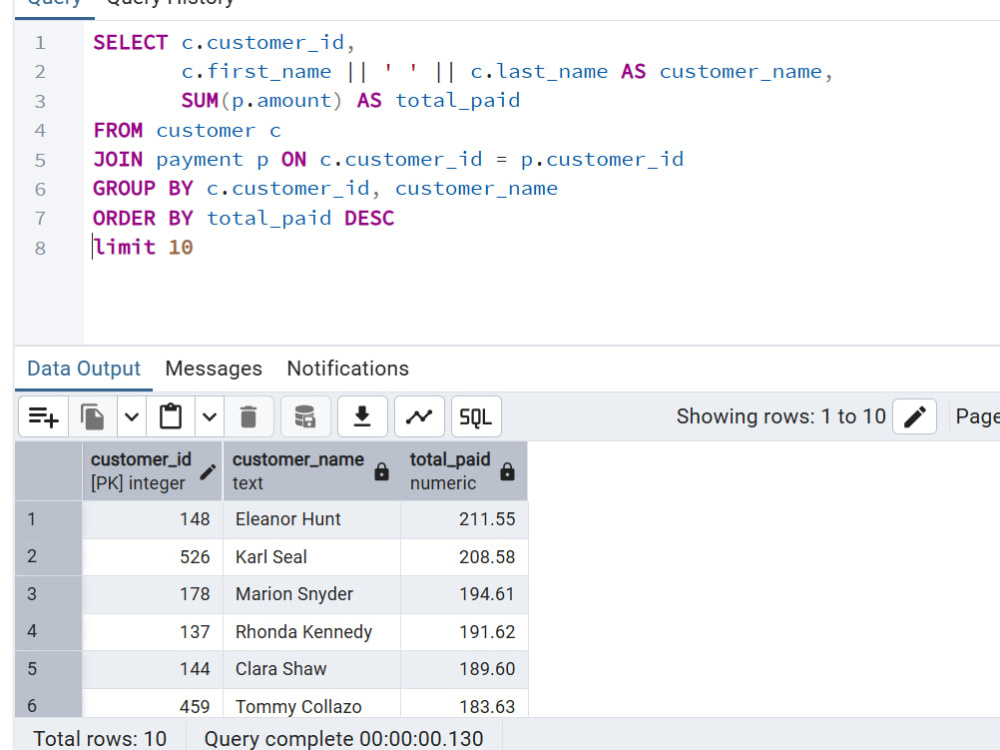Click the cell 'Eleanor Hunt'
Screen dimensions: 1000x750
(312, 519)
